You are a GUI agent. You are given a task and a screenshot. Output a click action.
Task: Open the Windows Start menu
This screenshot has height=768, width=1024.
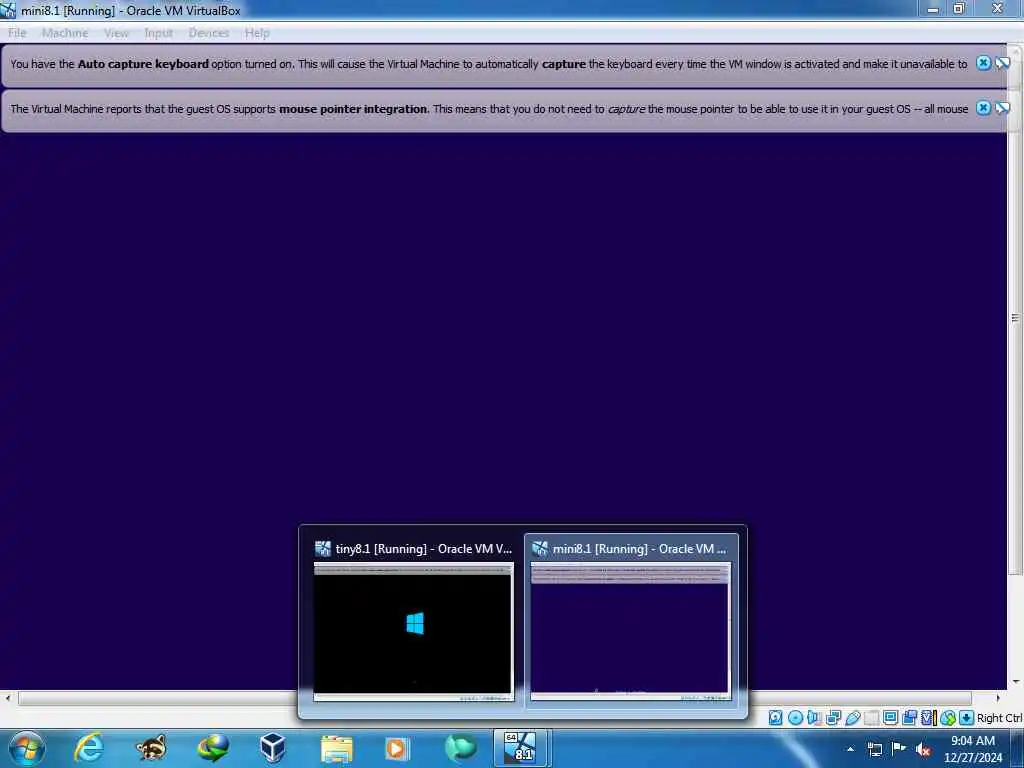pyautogui.click(x=27, y=748)
